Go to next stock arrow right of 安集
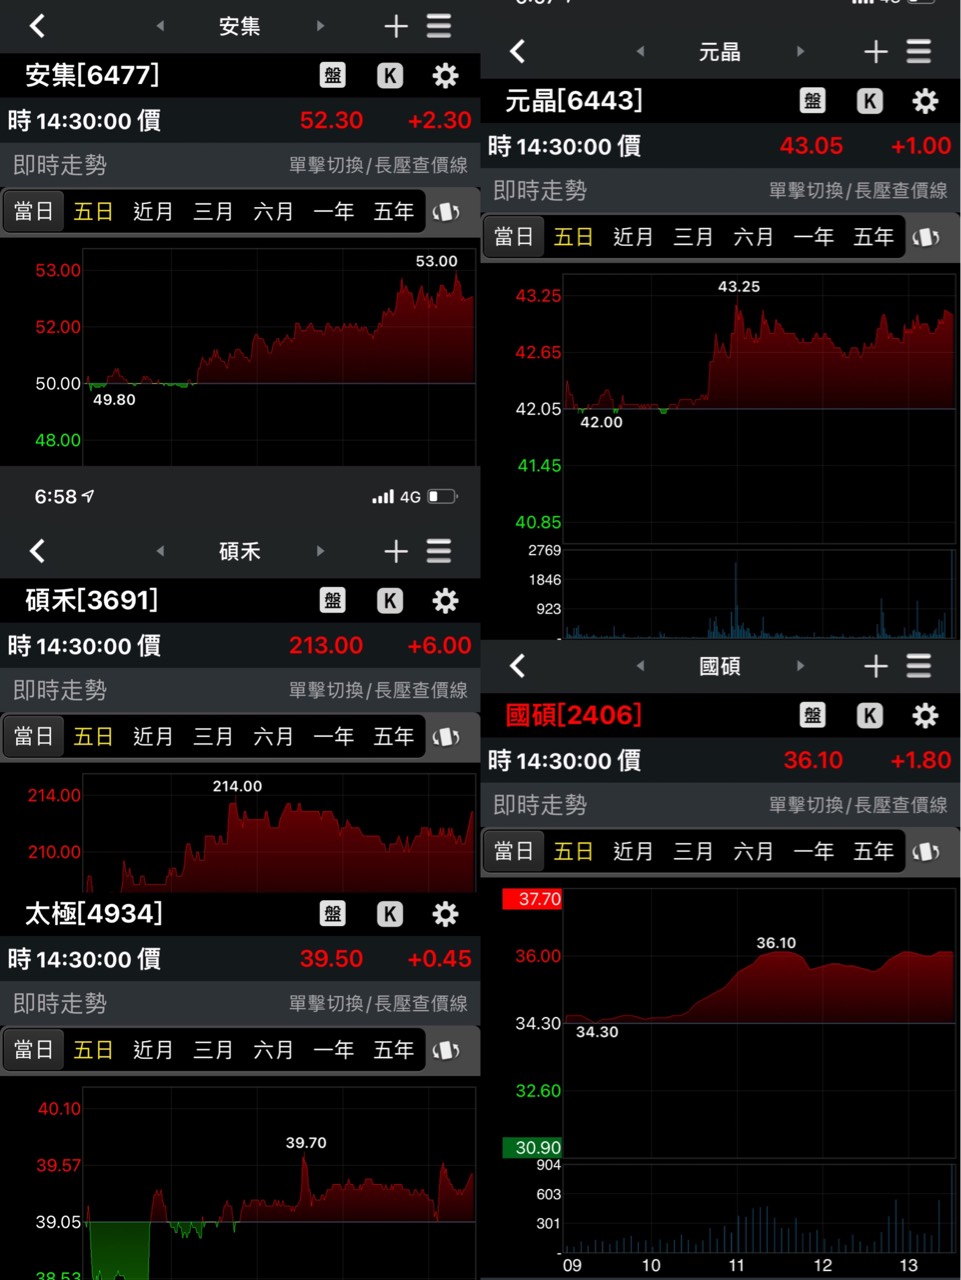961x1280 pixels. pos(320,26)
